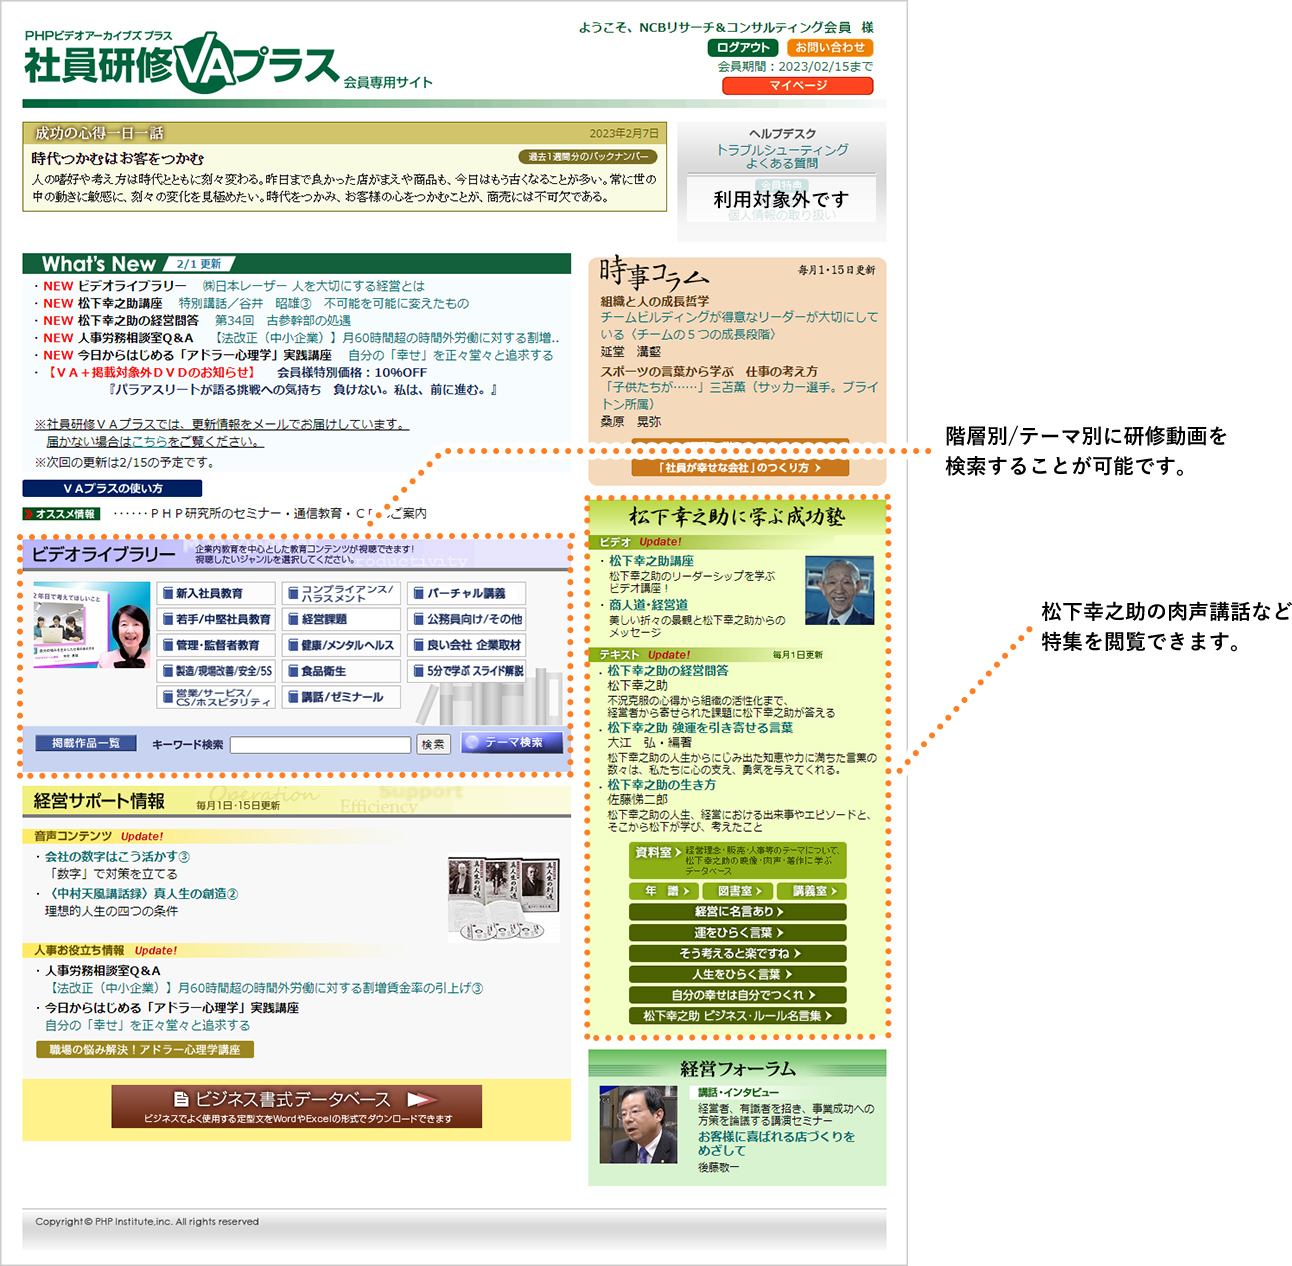Viewport: 1292px width, 1266px height.
Task: Open 会社の数字はこう活かす③ audio content
Action: 117,857
